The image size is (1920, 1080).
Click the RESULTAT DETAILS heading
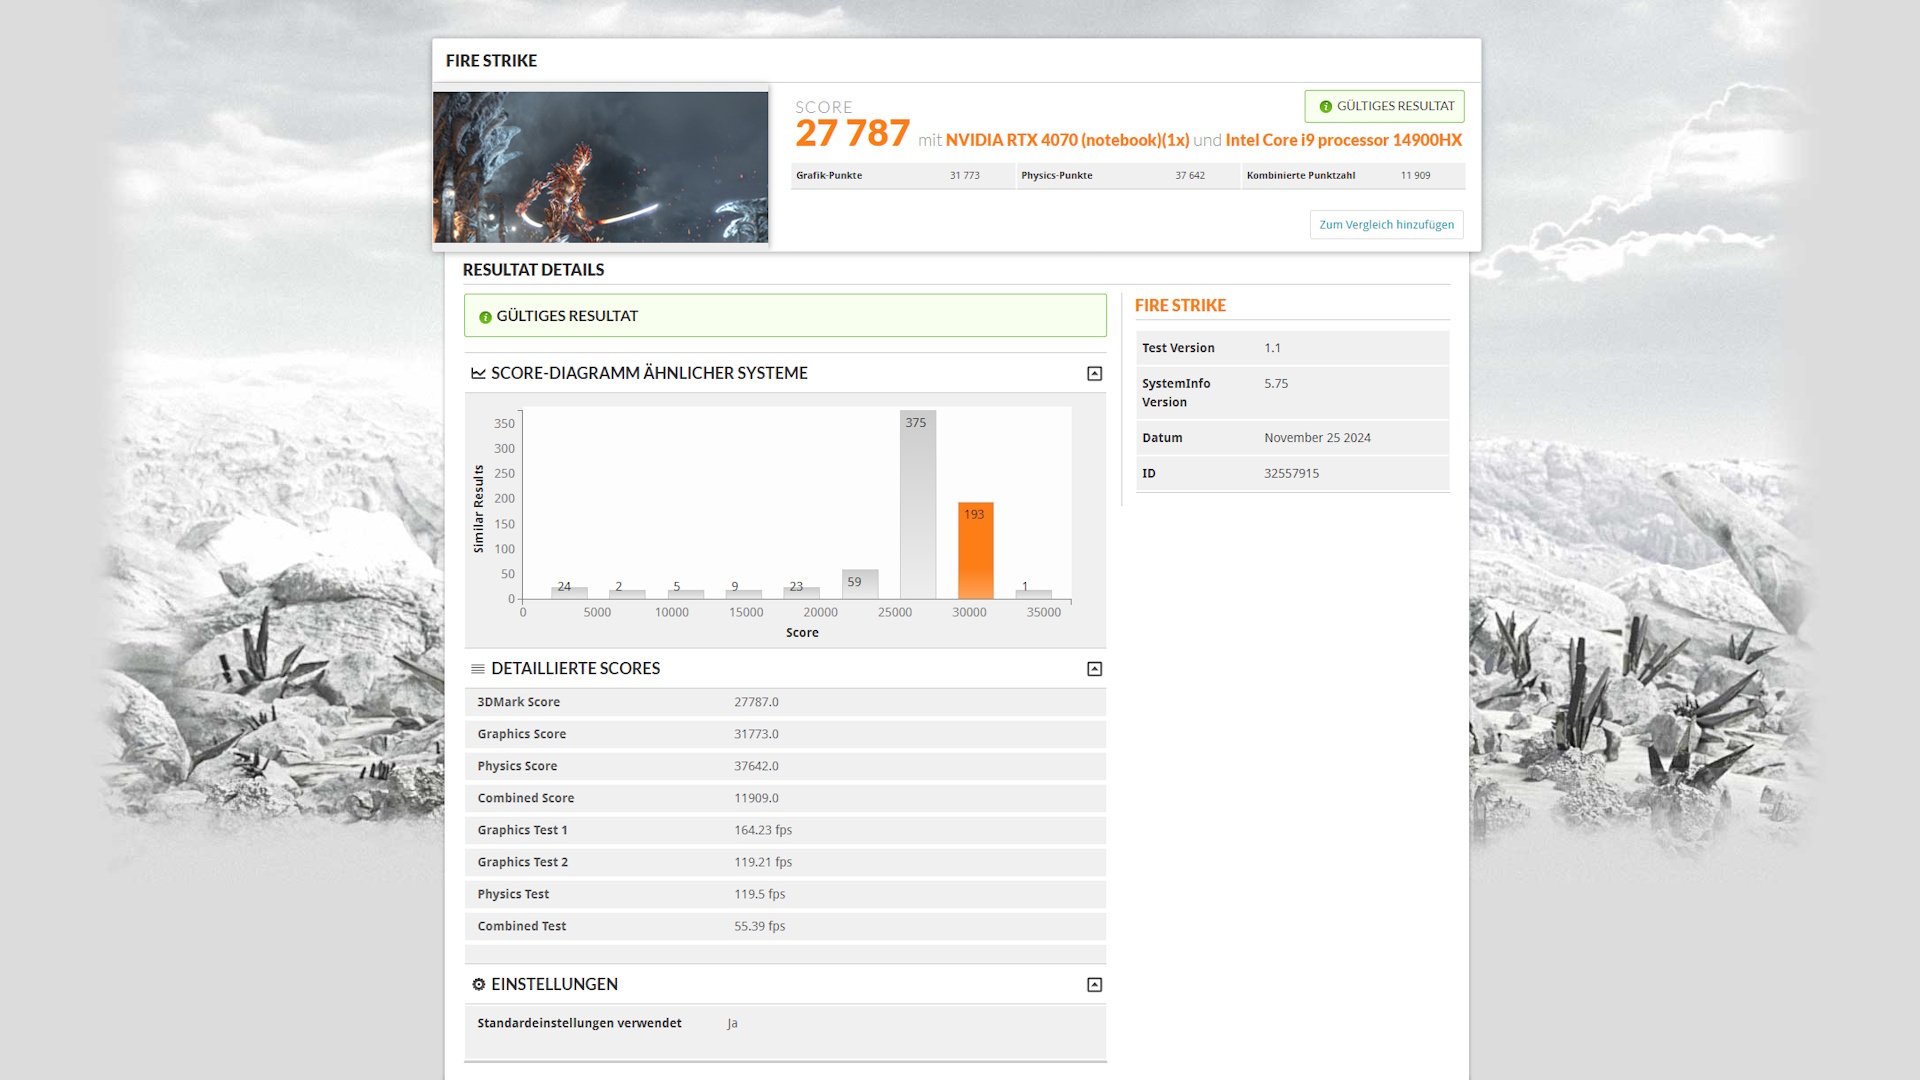533,270
